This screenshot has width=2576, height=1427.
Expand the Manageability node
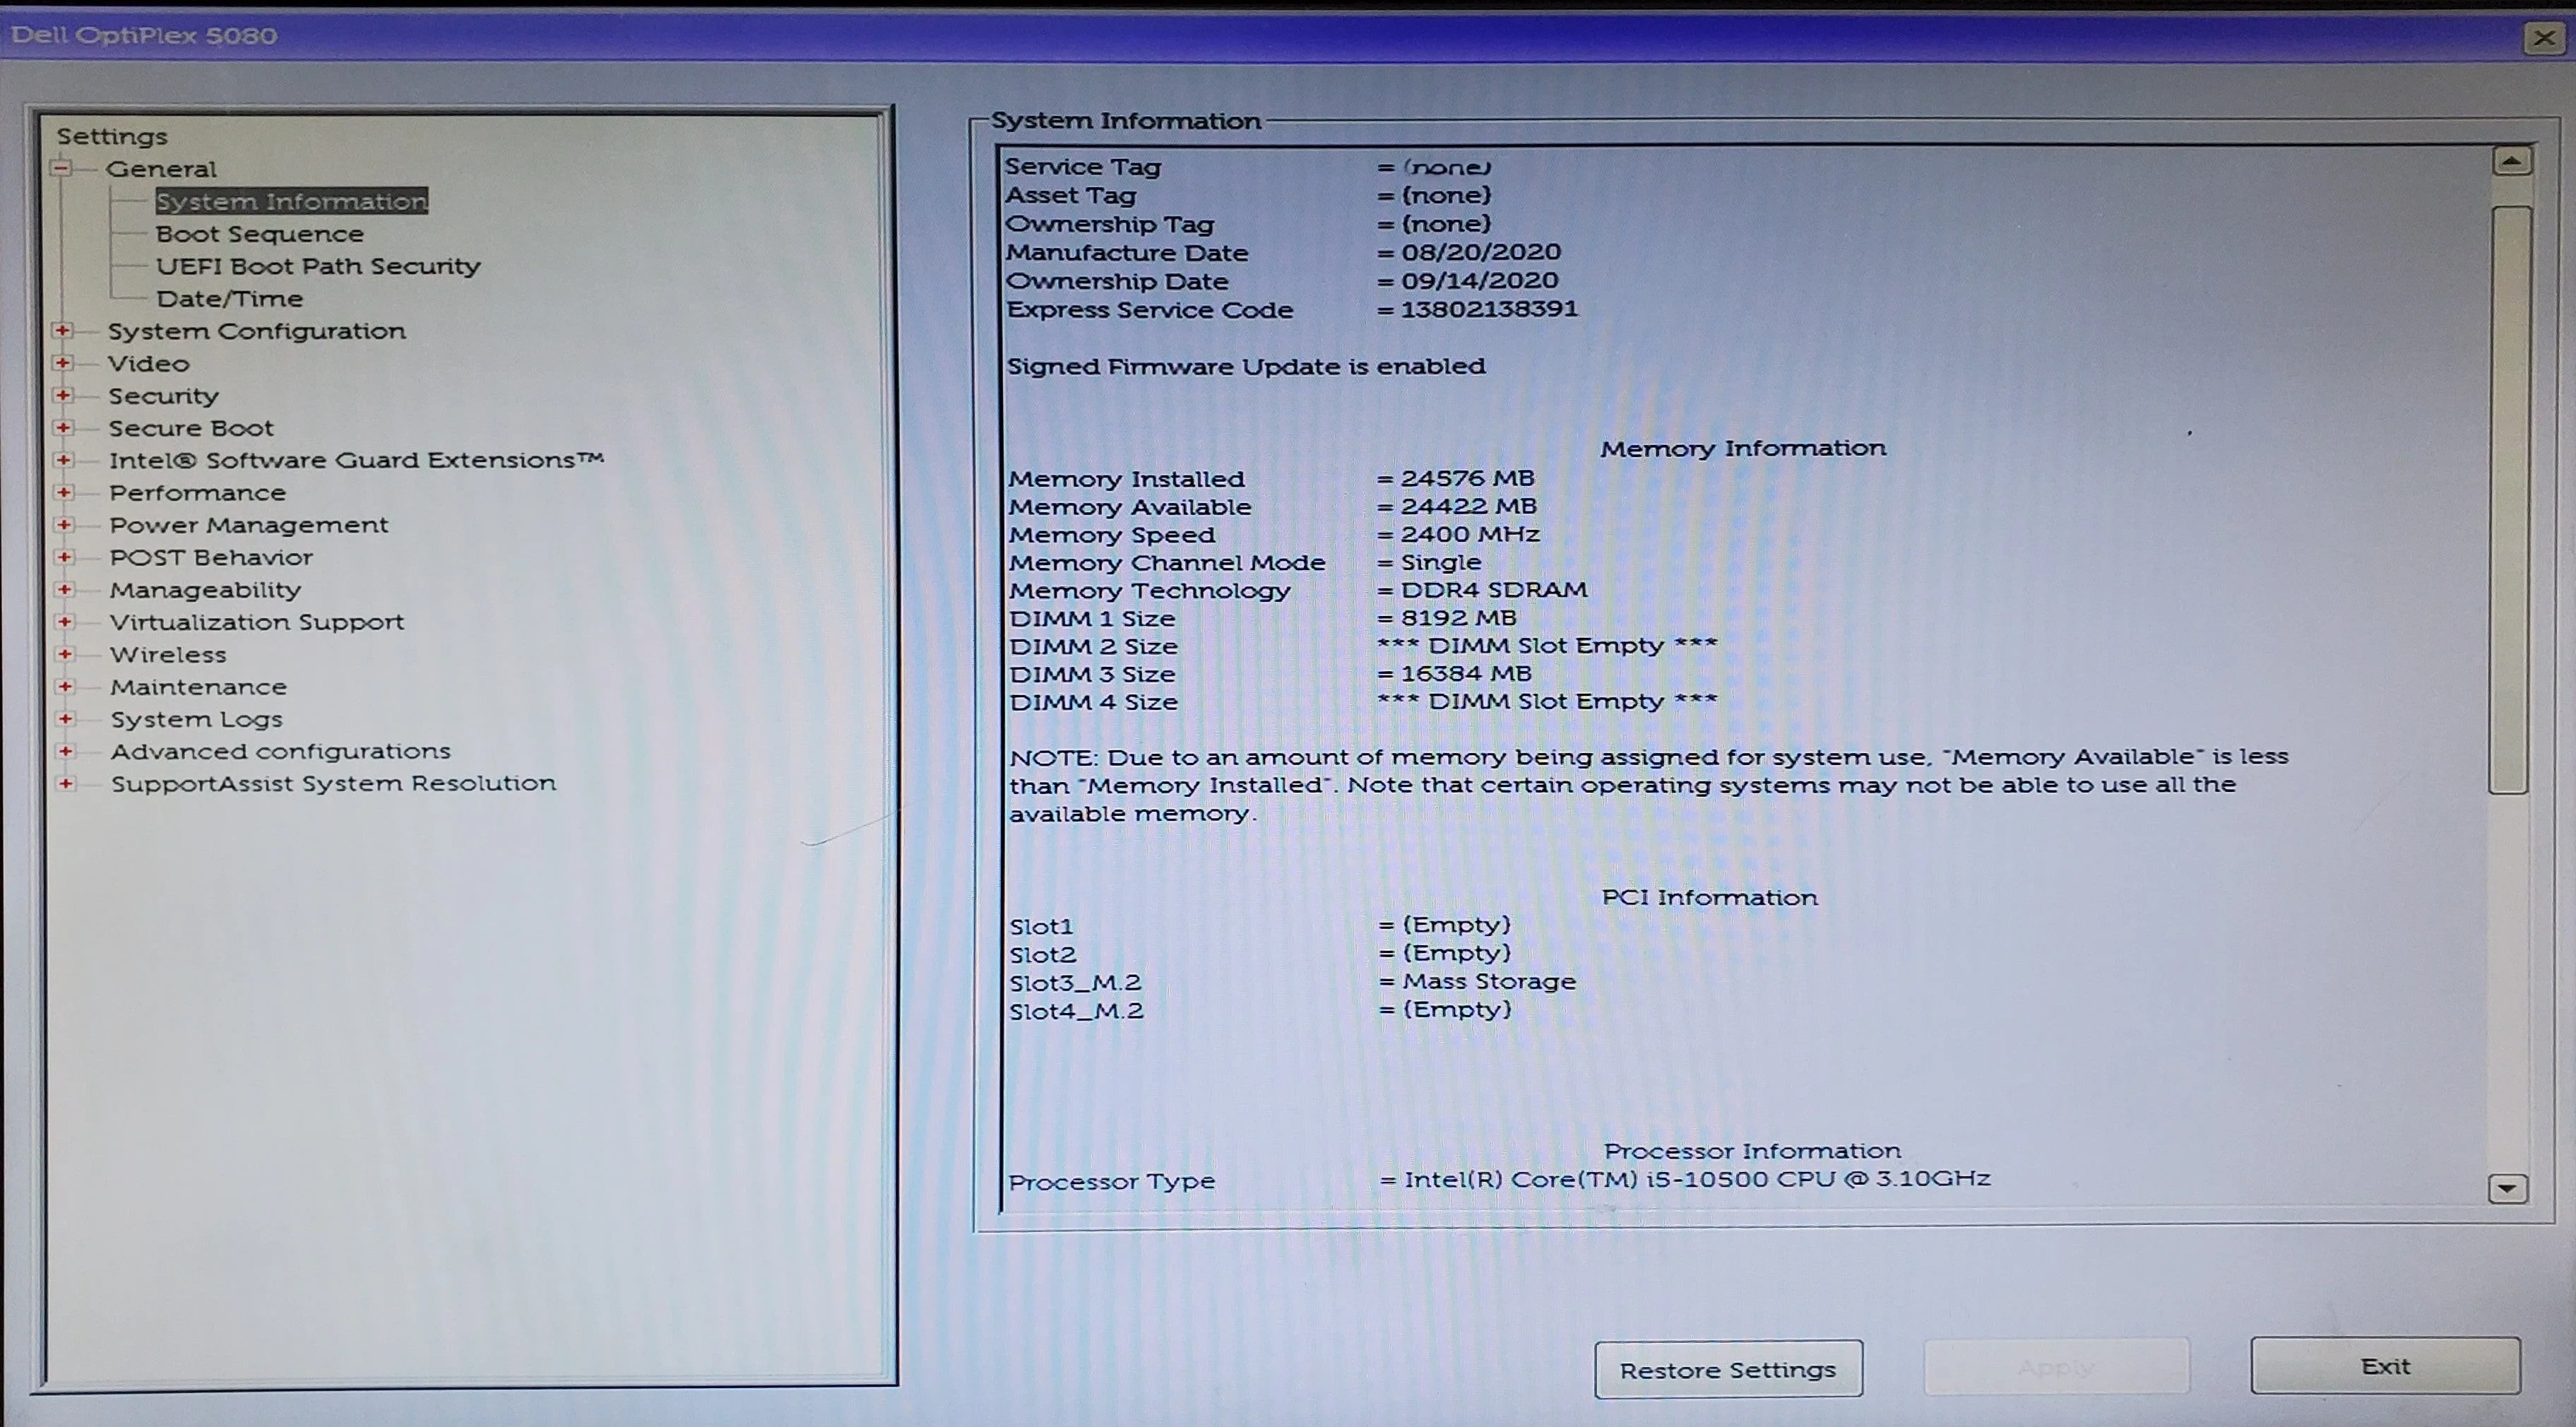tap(64, 589)
